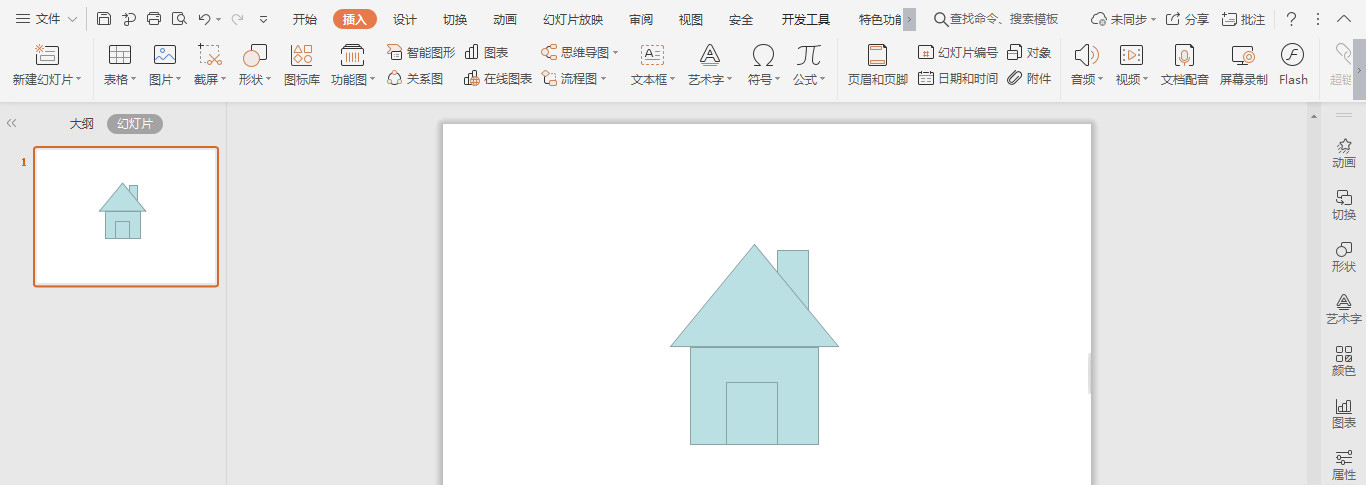Insert an 附件 attachment
The image size is (1366, 485).
1029,78
